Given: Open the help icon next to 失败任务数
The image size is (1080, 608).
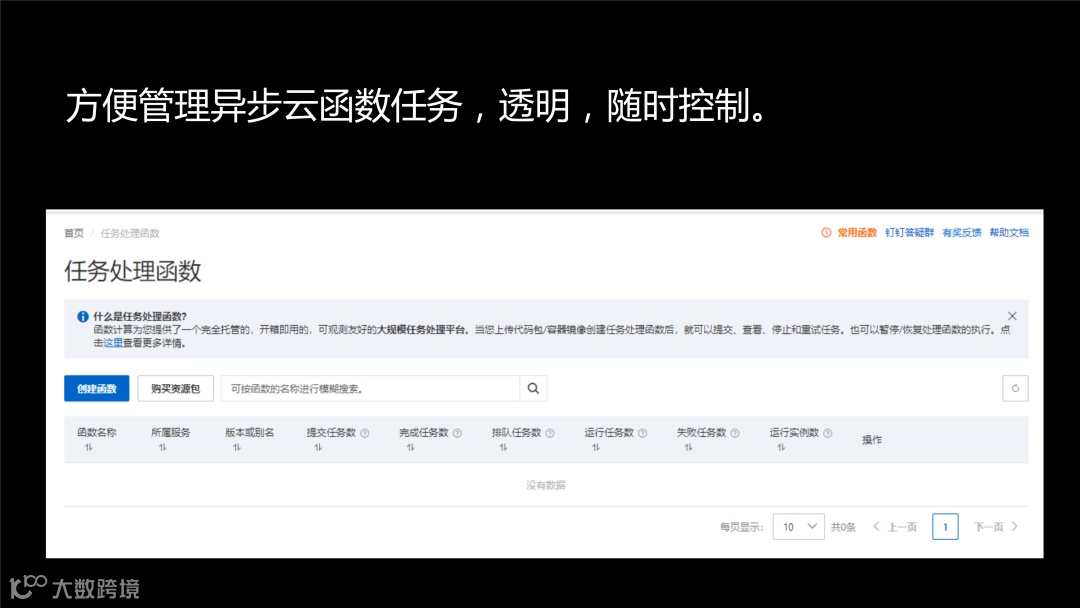Looking at the screenshot, I should coord(735,433).
